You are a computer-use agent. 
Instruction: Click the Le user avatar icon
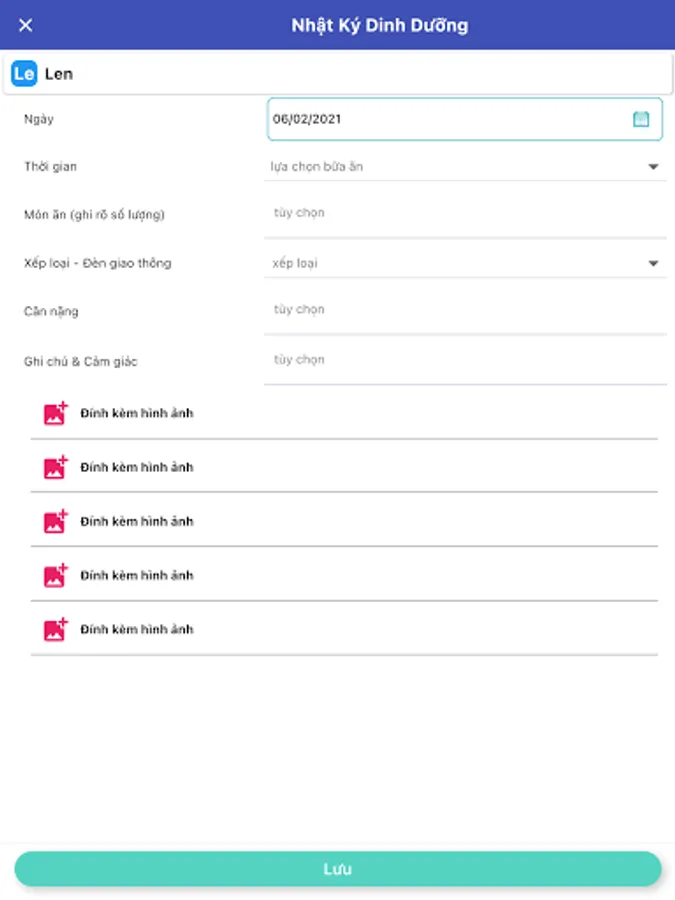(x=24, y=73)
